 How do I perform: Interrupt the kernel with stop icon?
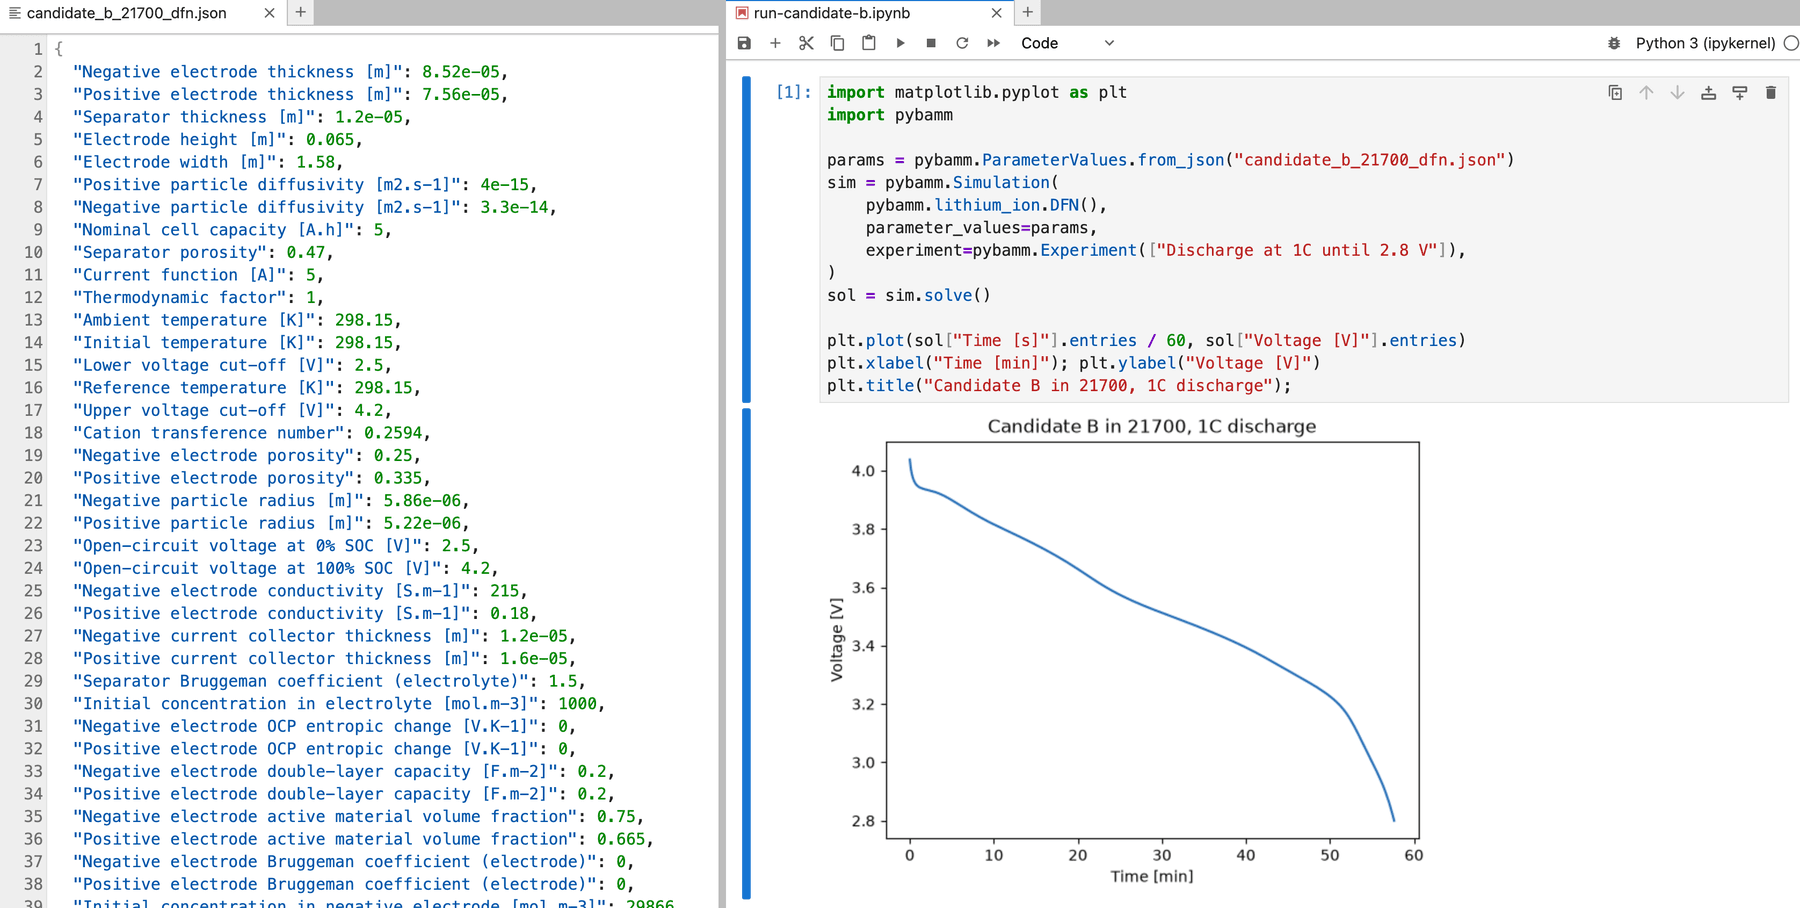click(x=931, y=43)
